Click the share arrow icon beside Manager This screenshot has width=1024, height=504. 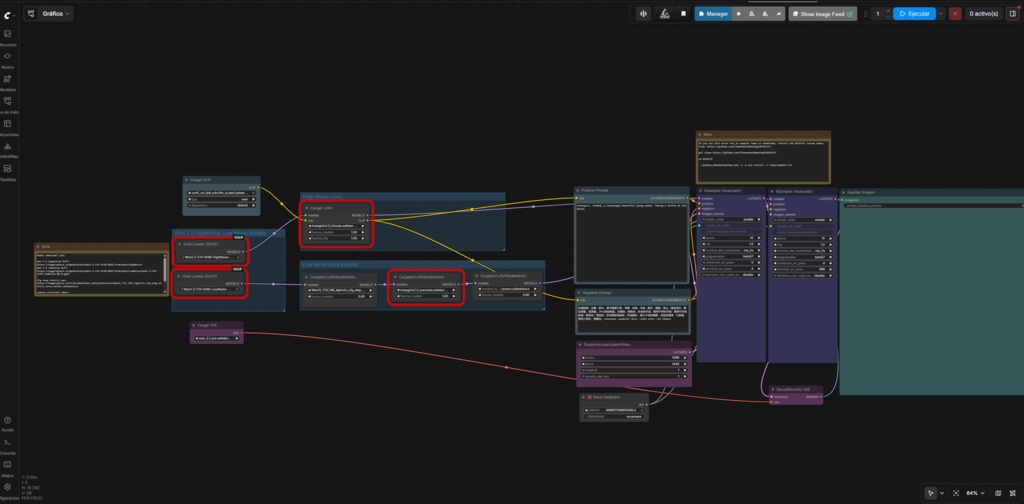point(778,14)
